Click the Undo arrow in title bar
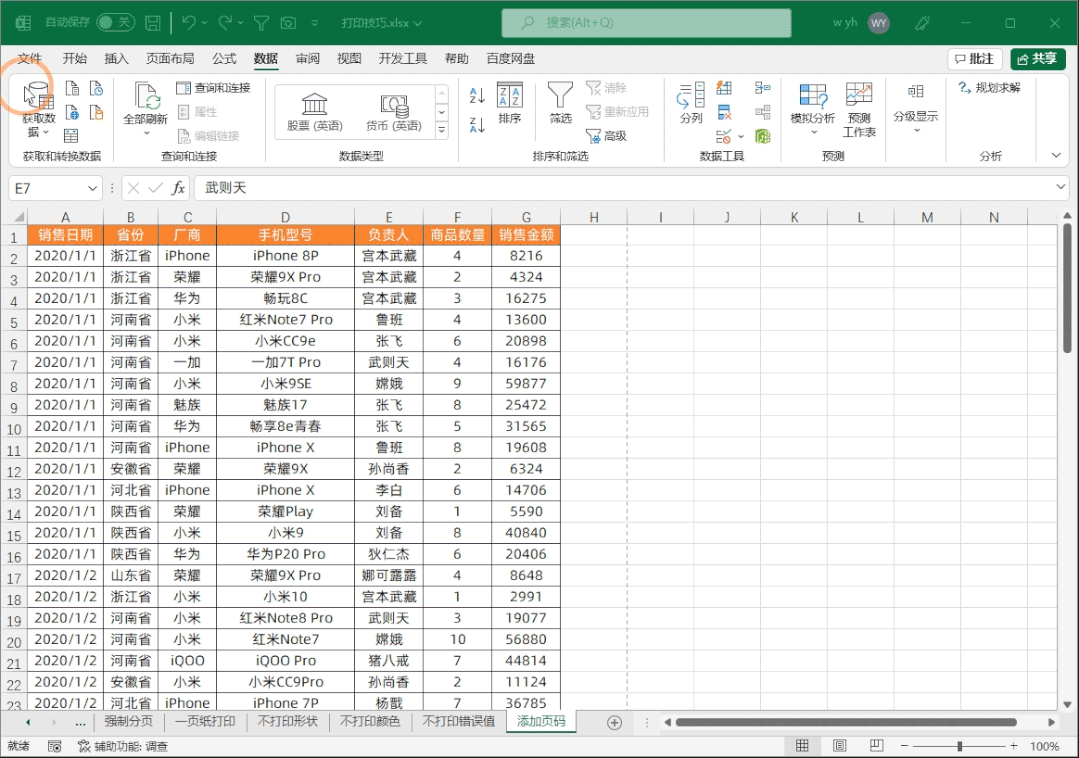Image resolution: width=1079 pixels, height=758 pixels. [188, 23]
